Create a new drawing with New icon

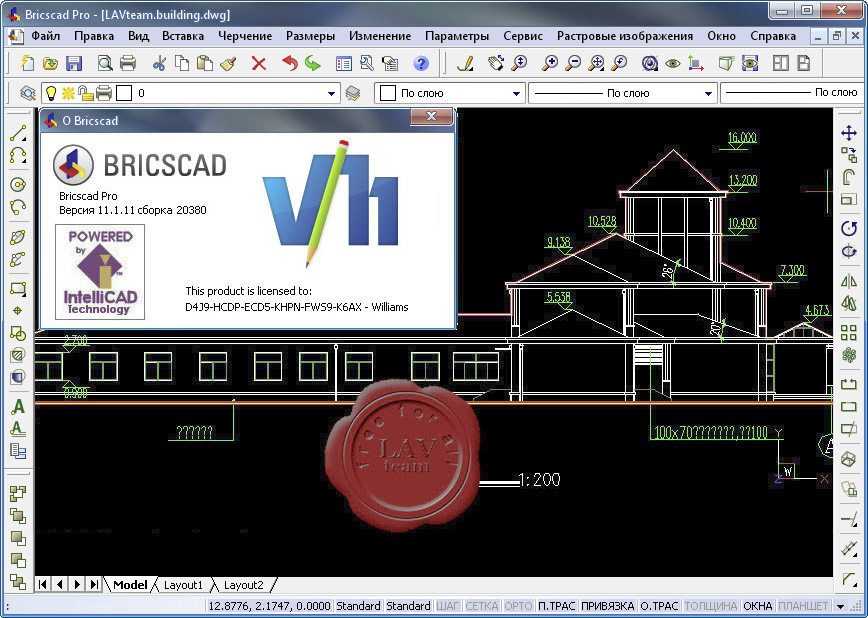point(27,63)
